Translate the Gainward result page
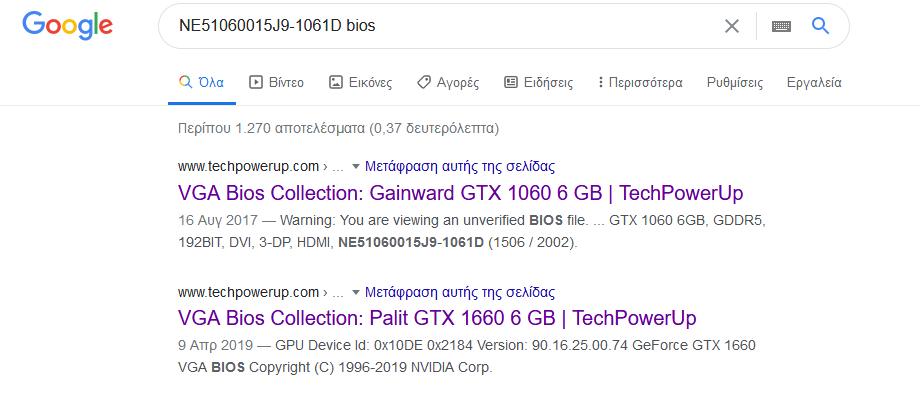 pyautogui.click(x=460, y=167)
